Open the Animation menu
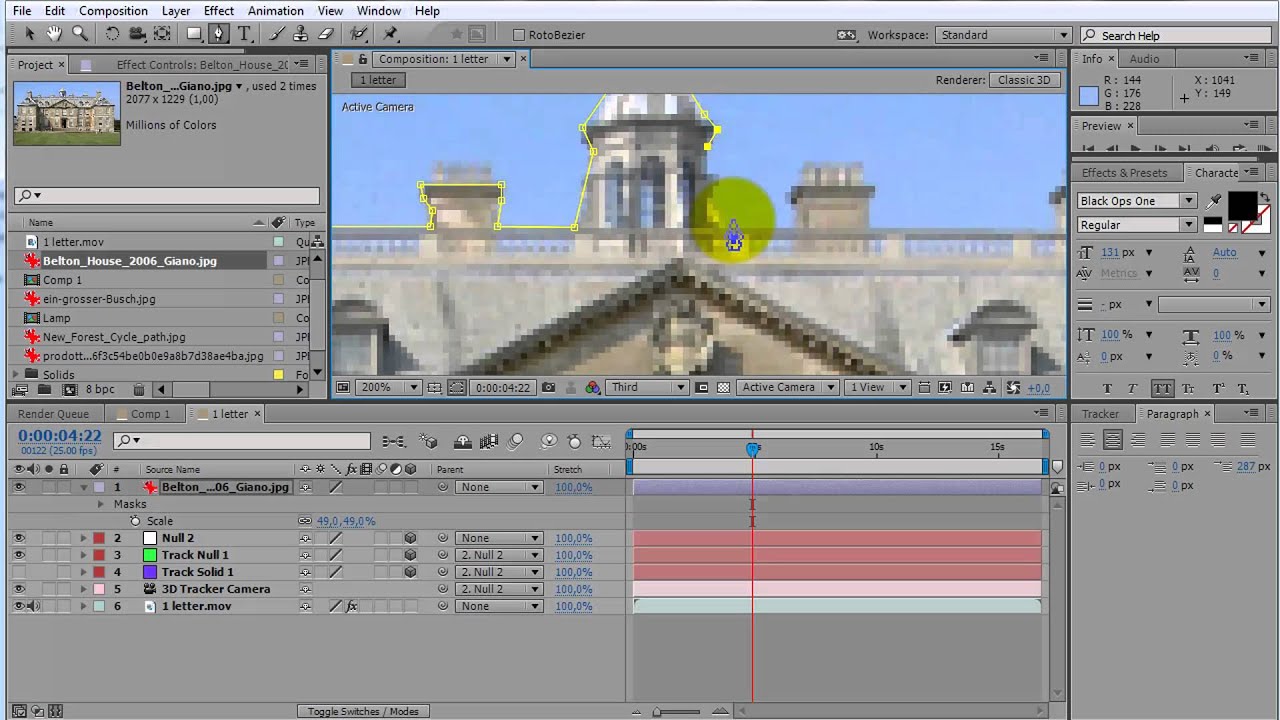The height and width of the screenshot is (720, 1280). coord(276,11)
